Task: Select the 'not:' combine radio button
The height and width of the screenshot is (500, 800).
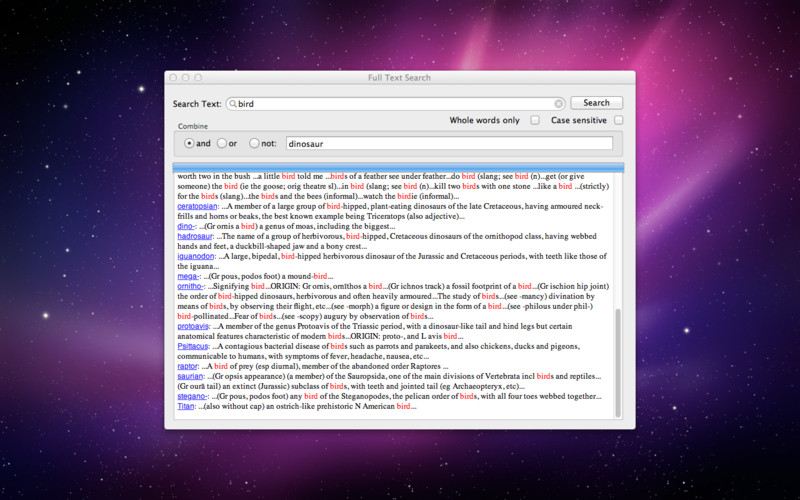Action: 254,143
